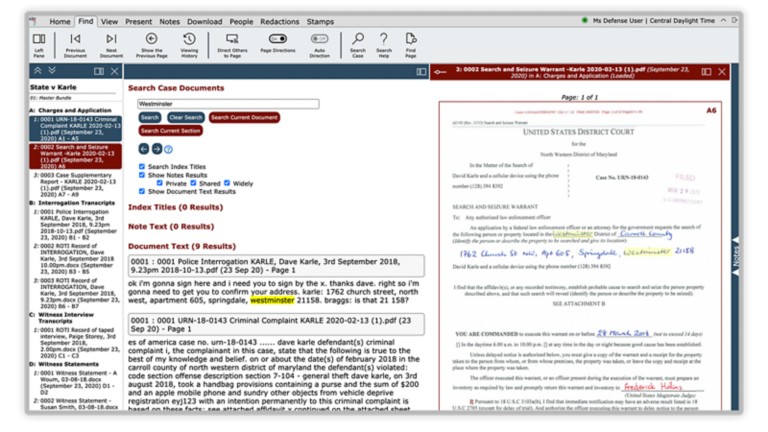Screen dimensions: 768x432
Task: Click Search Current Document button
Action: click(244, 118)
